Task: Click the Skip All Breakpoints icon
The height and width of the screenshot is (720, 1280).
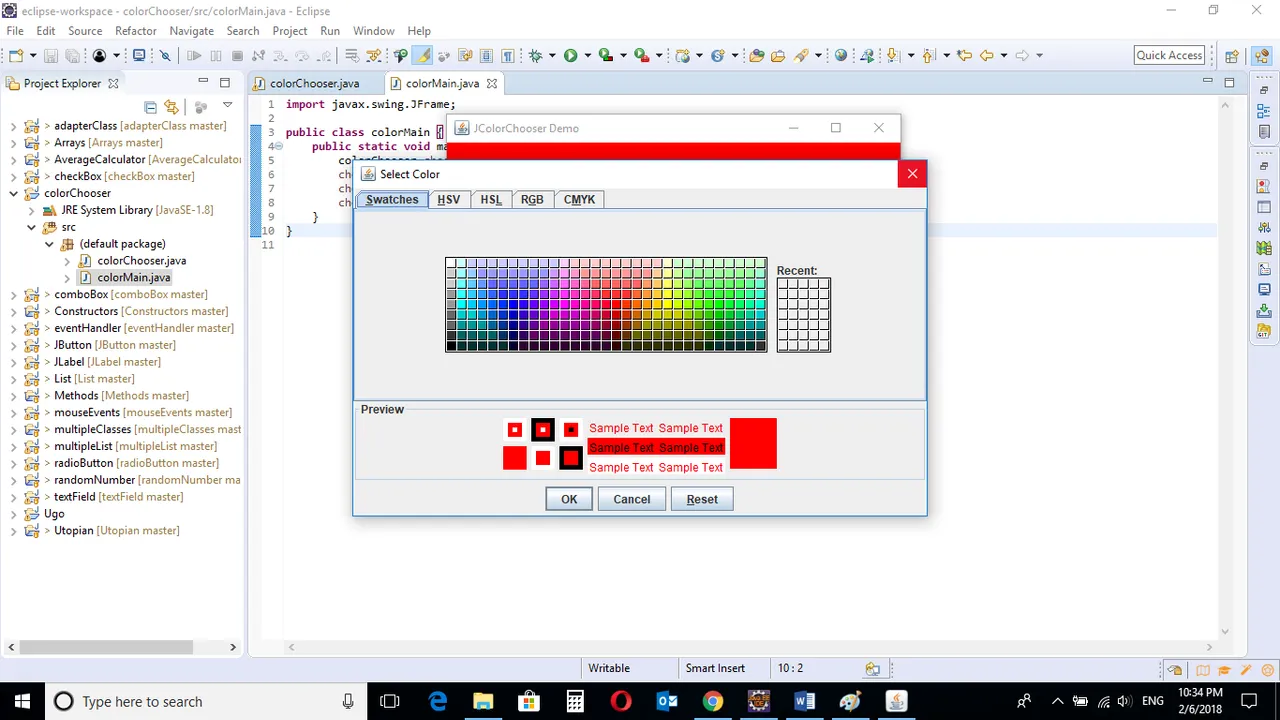Action: tap(166, 56)
